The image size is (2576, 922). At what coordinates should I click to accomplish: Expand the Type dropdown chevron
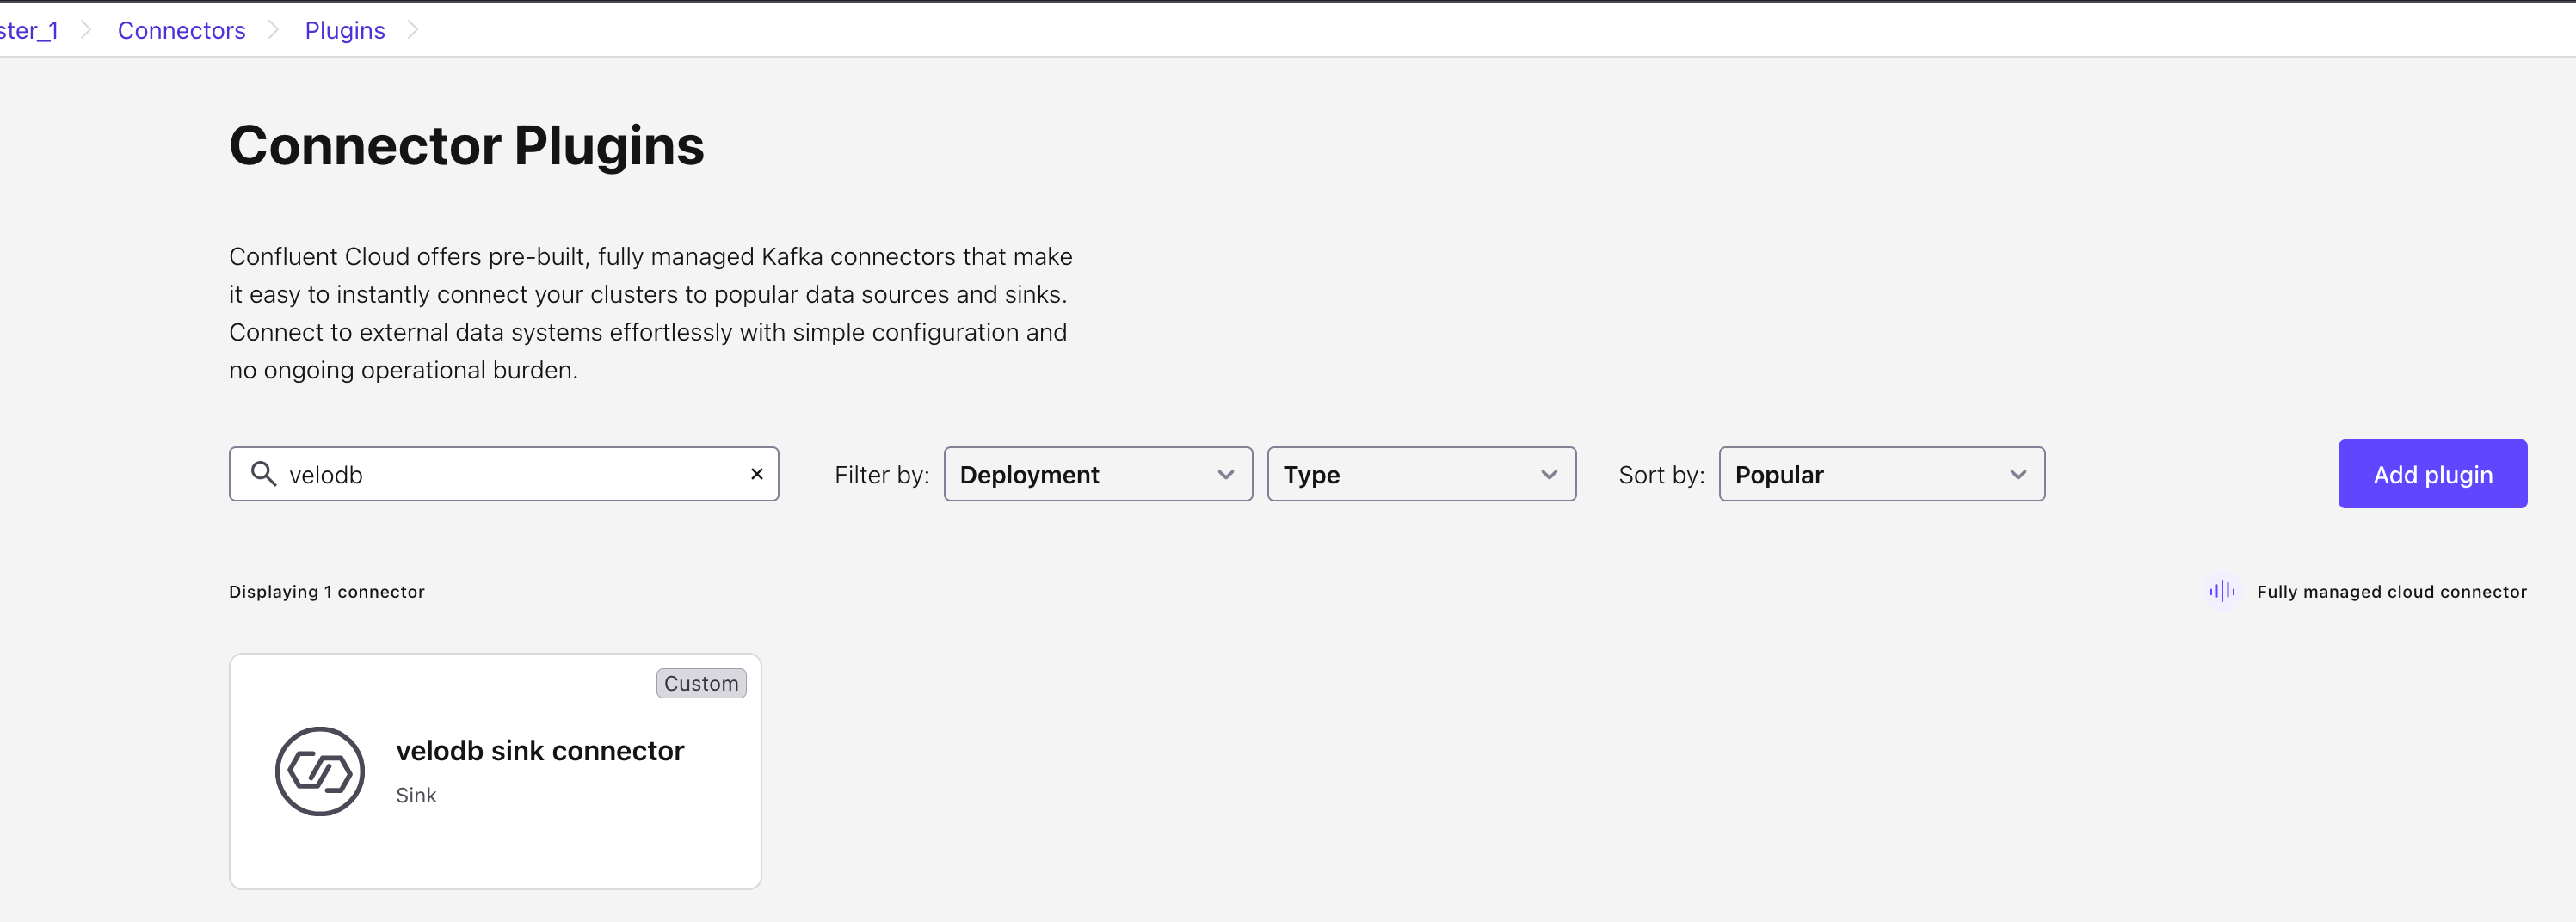click(1548, 475)
